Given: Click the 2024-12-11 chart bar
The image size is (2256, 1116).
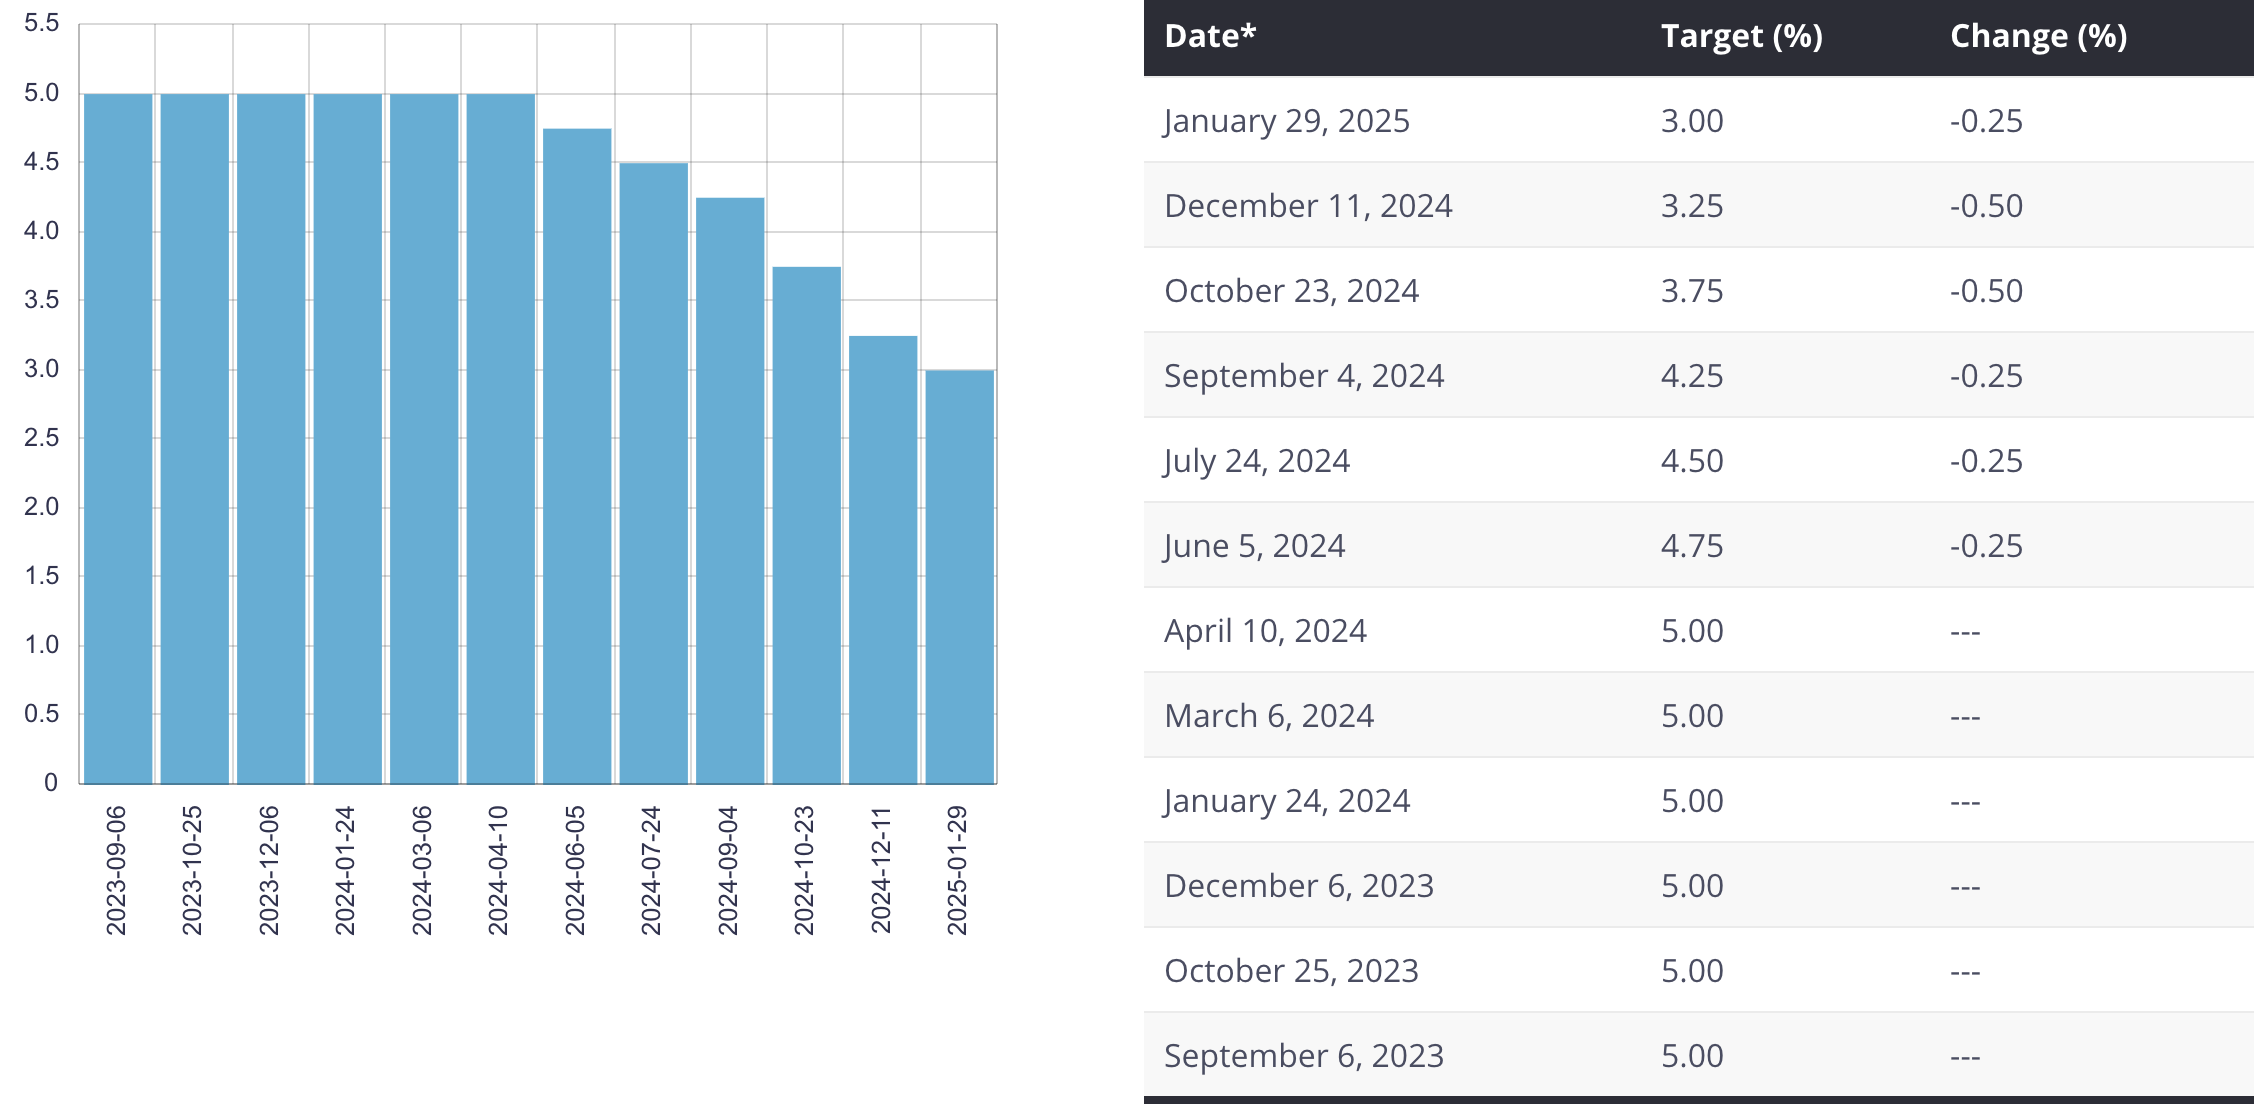Looking at the screenshot, I should (883, 559).
